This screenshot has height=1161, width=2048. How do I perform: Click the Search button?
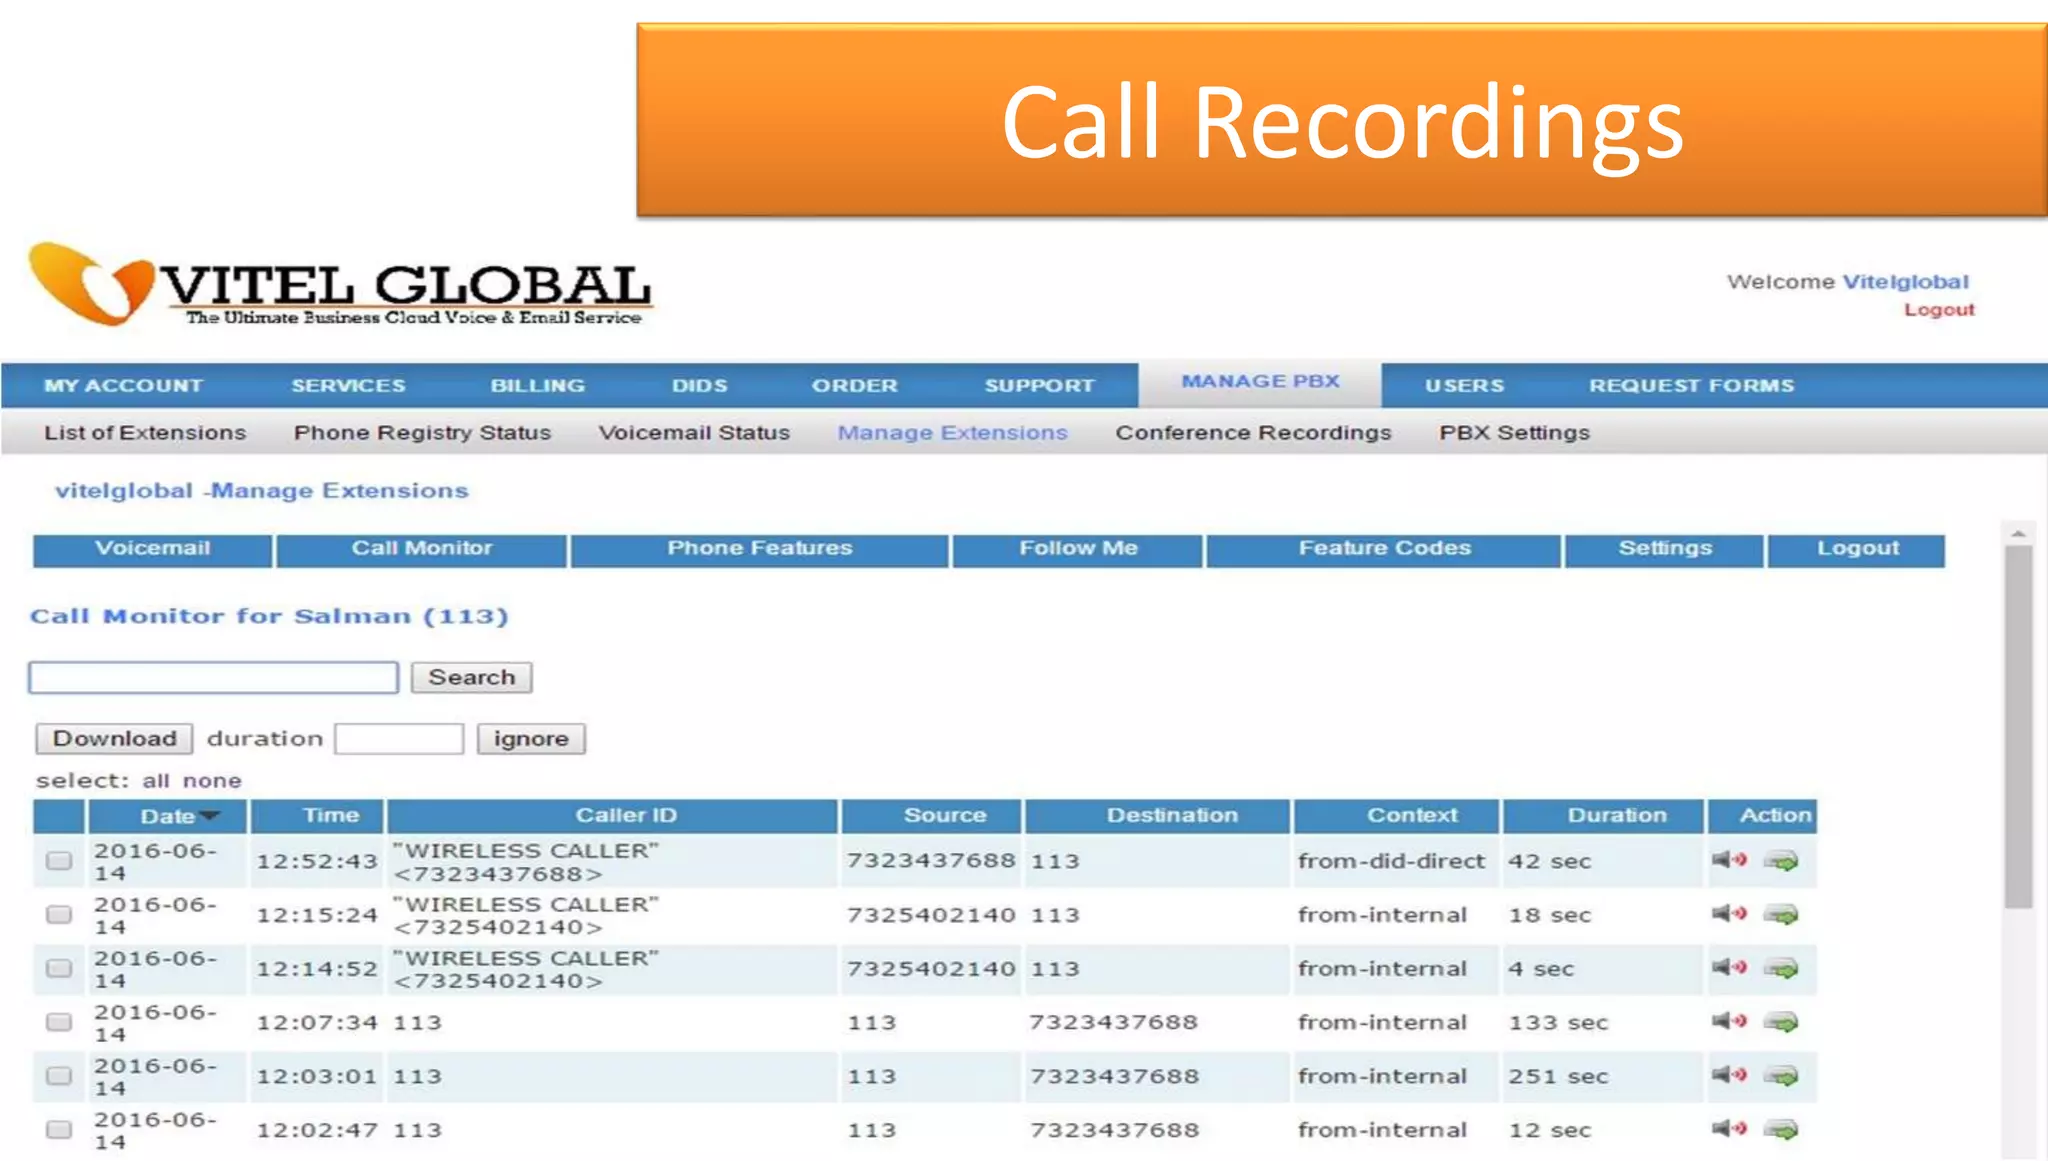click(x=471, y=678)
